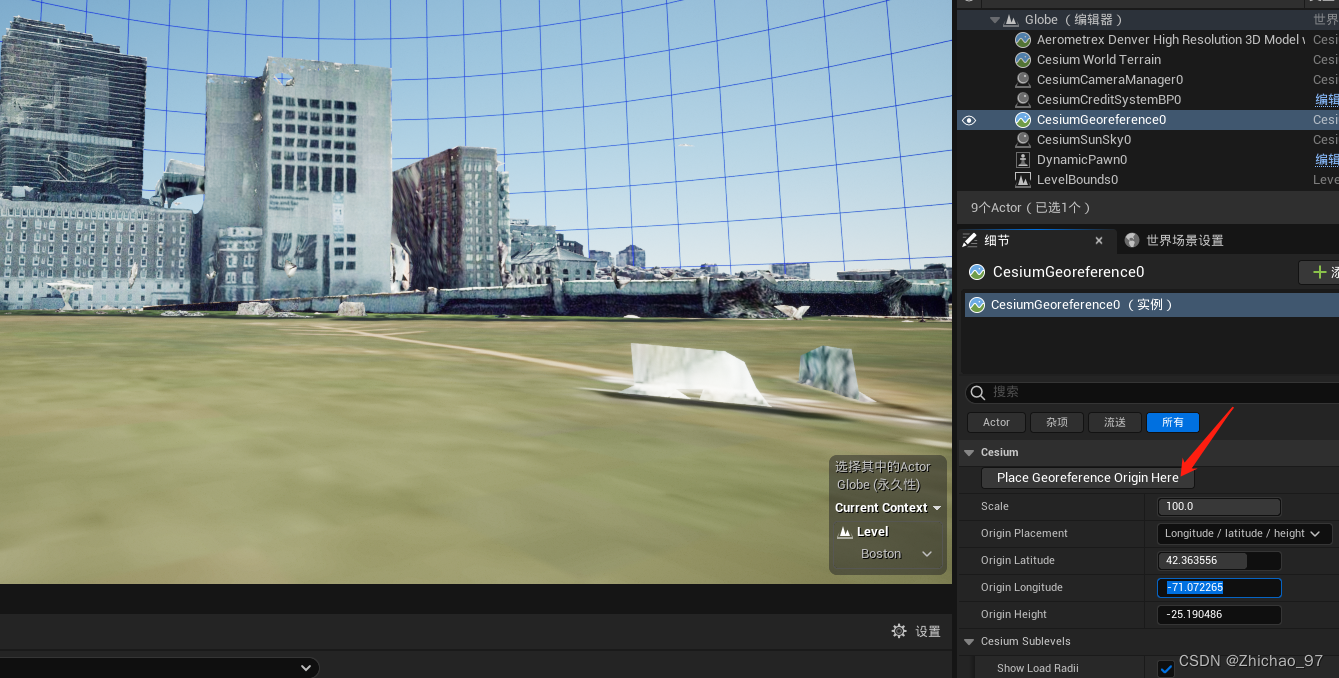The width and height of the screenshot is (1339, 678).
Task: Click the Level icon in Current Context
Action: point(845,532)
